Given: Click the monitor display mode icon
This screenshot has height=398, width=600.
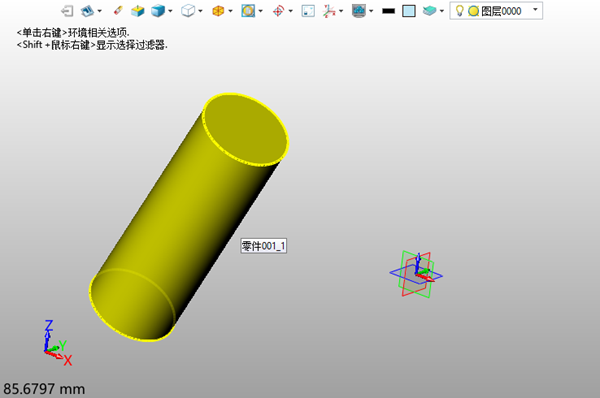Looking at the screenshot, I should pos(359,11).
